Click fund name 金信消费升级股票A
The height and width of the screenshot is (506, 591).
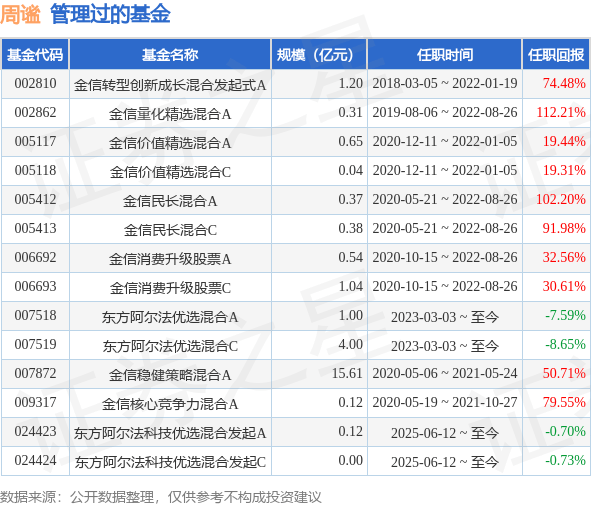(170, 259)
